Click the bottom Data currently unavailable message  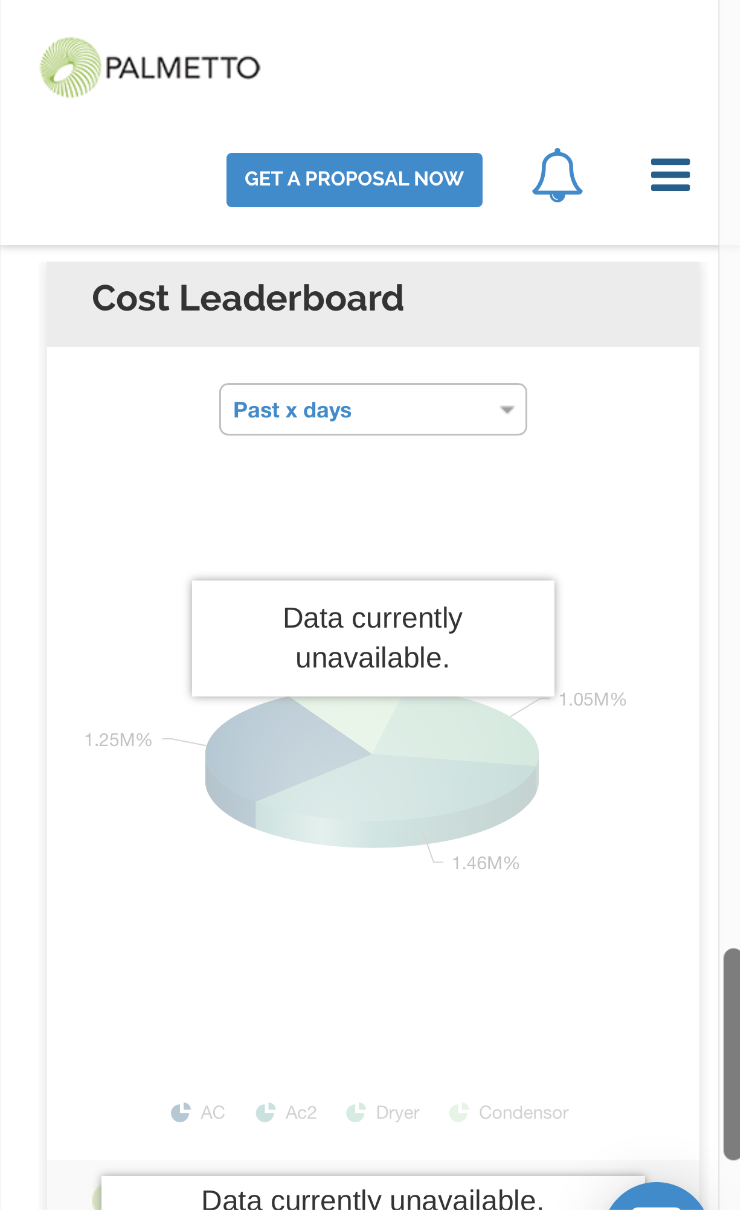pos(373,1197)
